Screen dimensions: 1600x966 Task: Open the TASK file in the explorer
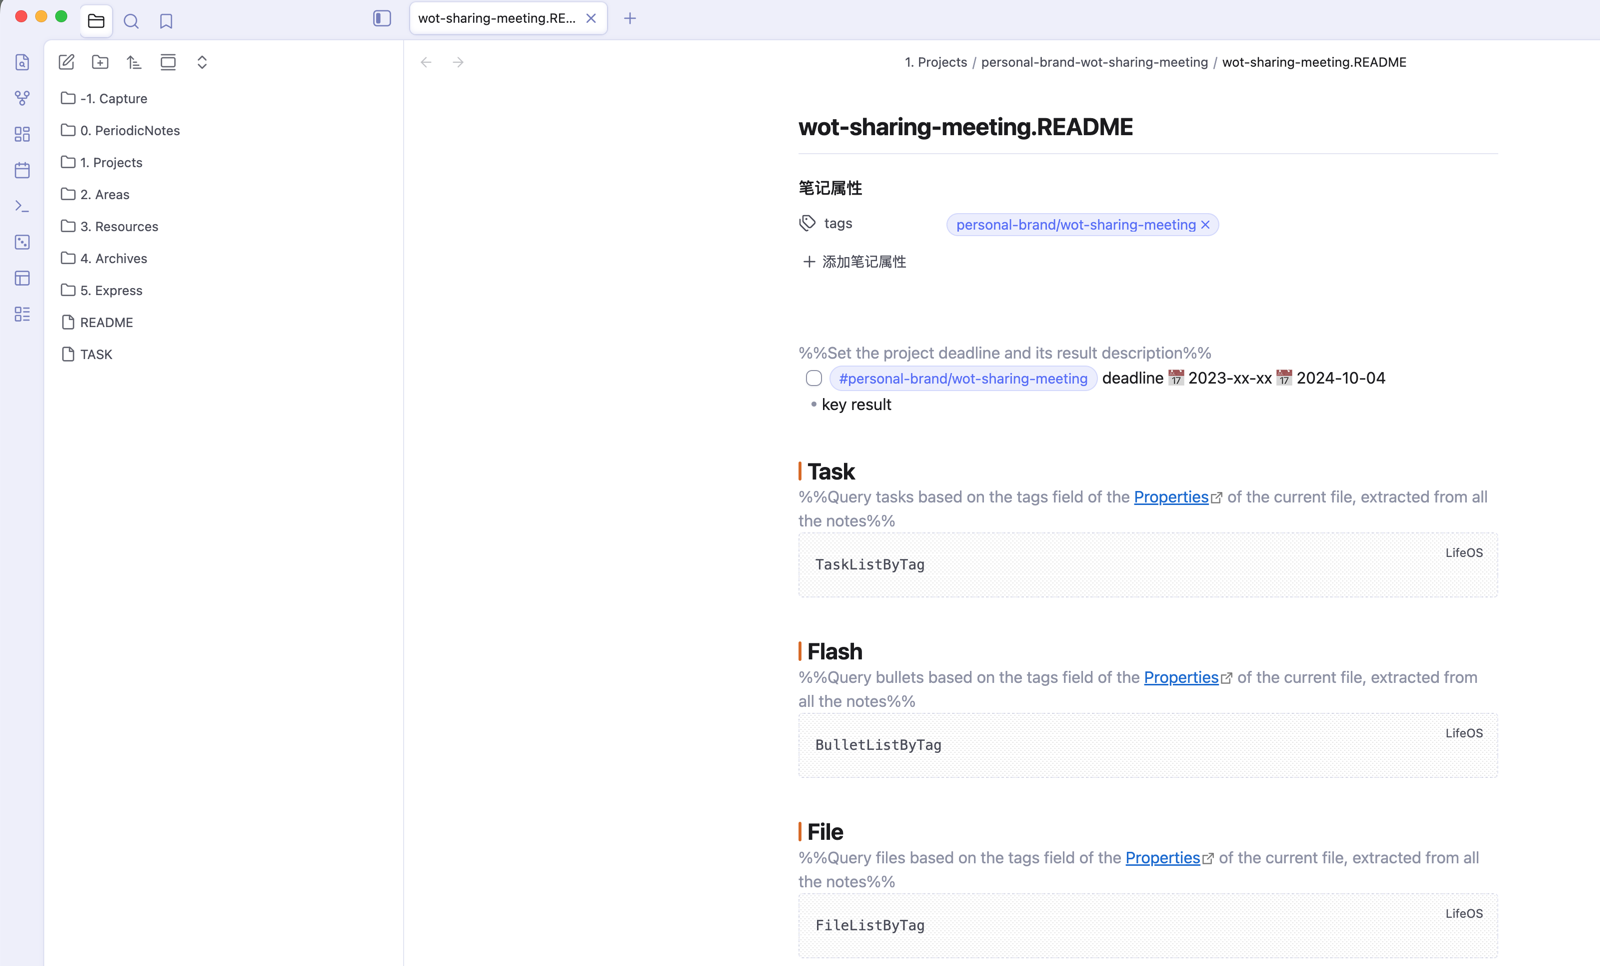[x=87, y=354]
